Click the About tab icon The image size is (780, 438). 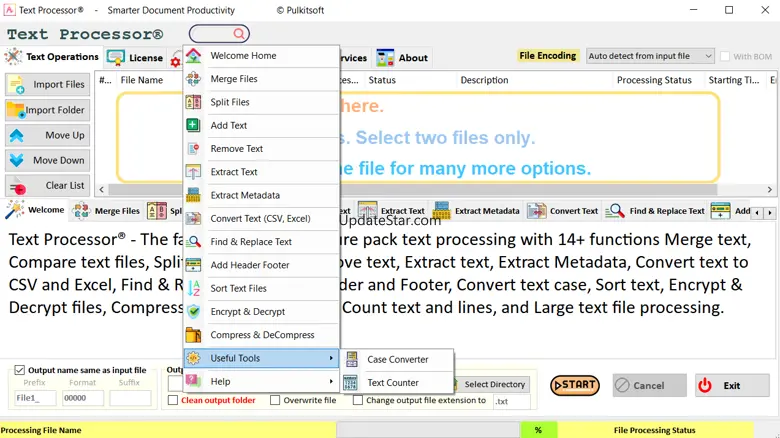[x=385, y=58]
